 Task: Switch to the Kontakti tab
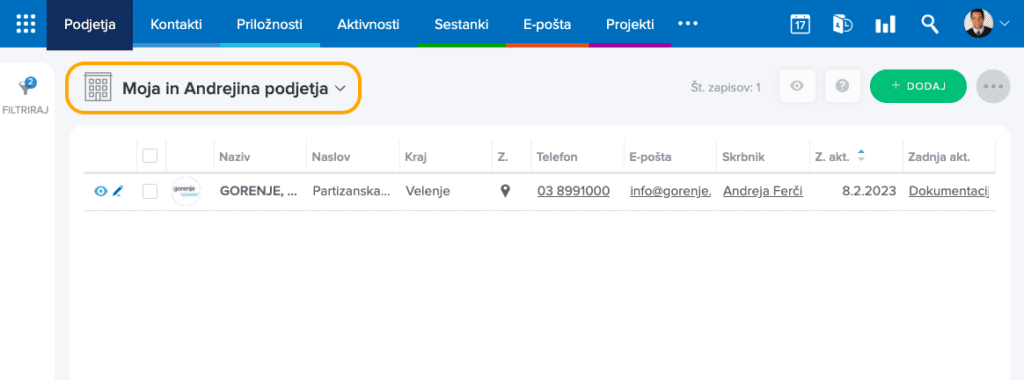point(176,25)
